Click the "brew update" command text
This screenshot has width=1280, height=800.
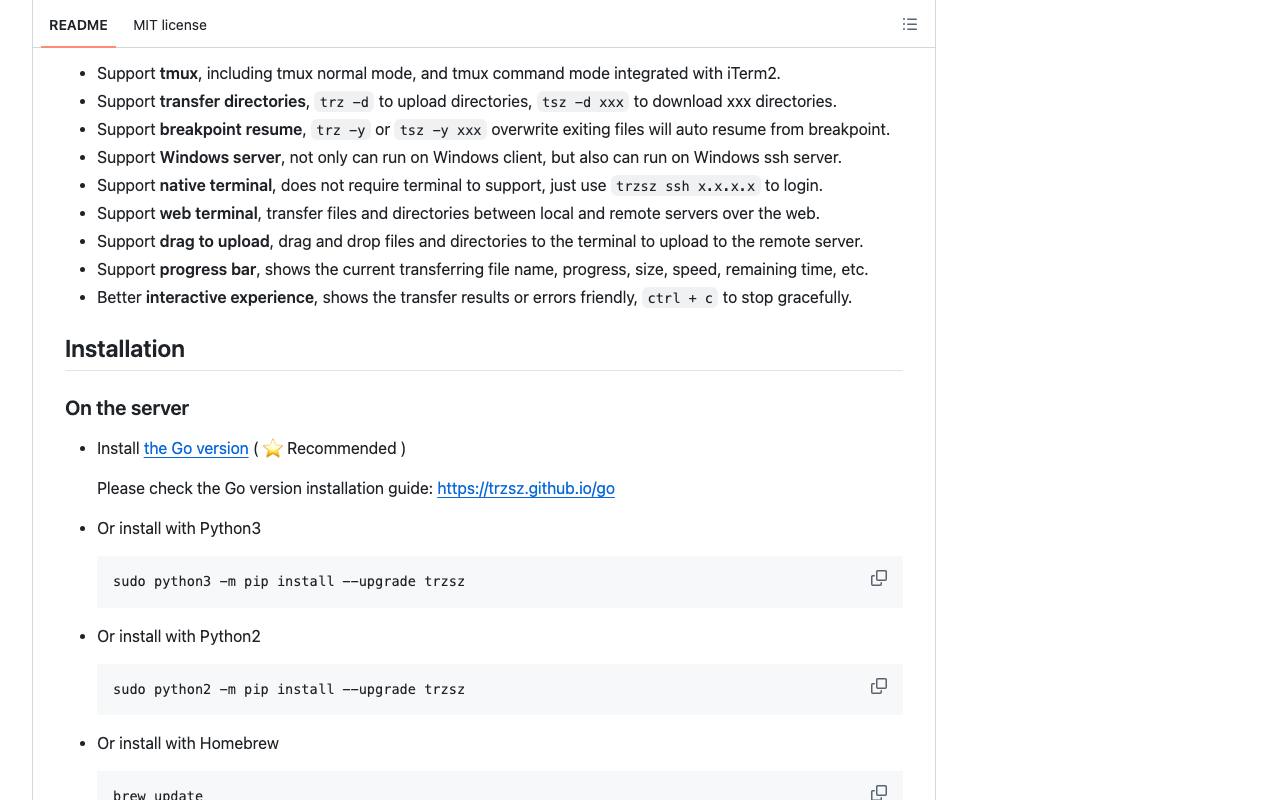(x=158, y=794)
